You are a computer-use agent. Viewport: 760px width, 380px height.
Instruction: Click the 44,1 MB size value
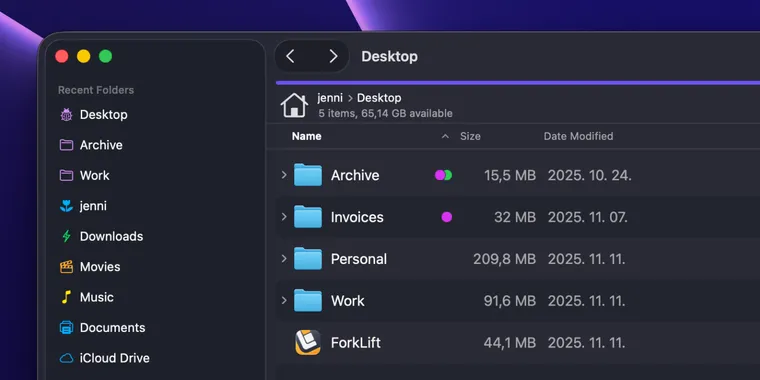coord(510,343)
